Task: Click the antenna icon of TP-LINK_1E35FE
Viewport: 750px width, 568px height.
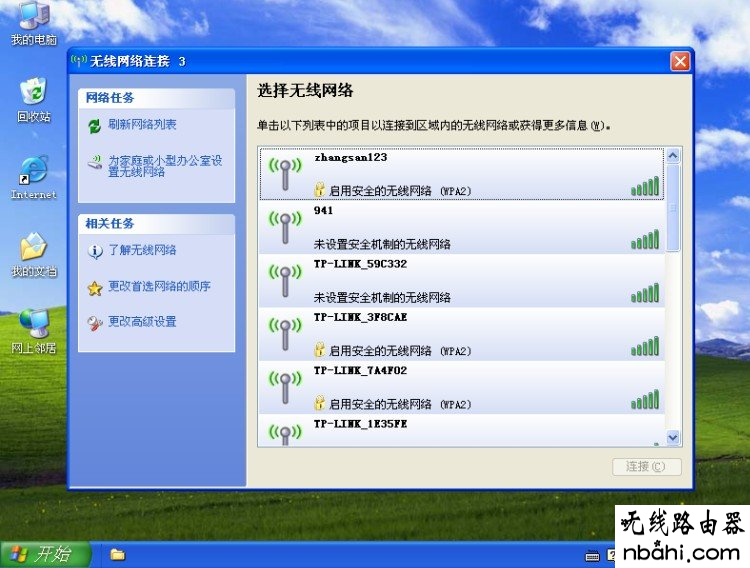Action: 285,434
